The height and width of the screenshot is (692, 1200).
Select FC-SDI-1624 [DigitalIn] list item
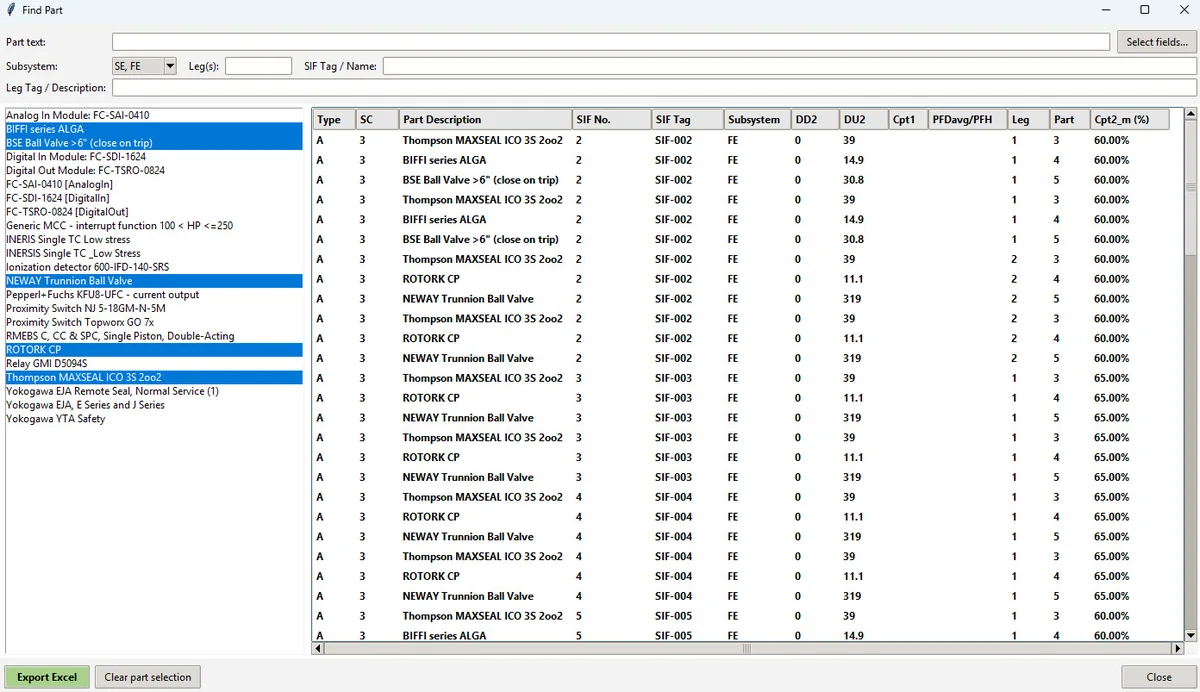coord(153,198)
